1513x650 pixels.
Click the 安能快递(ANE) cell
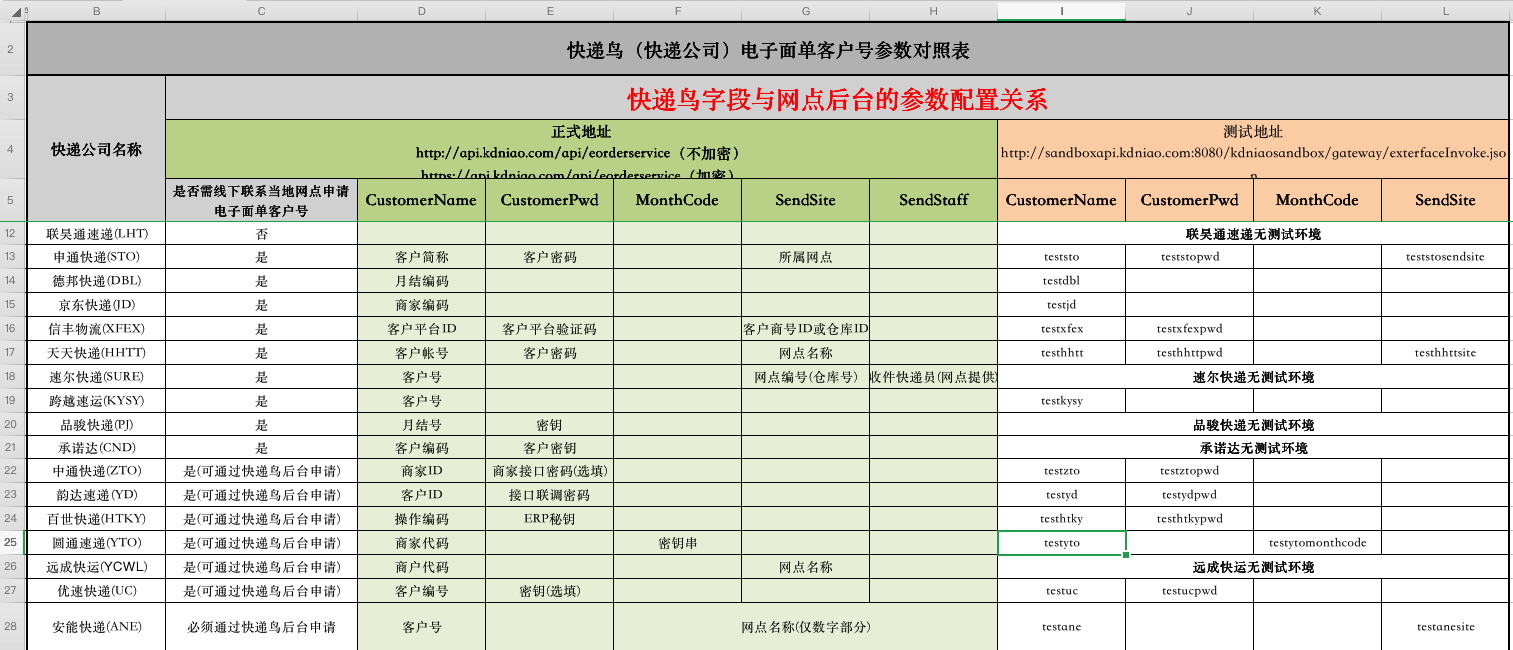96,627
